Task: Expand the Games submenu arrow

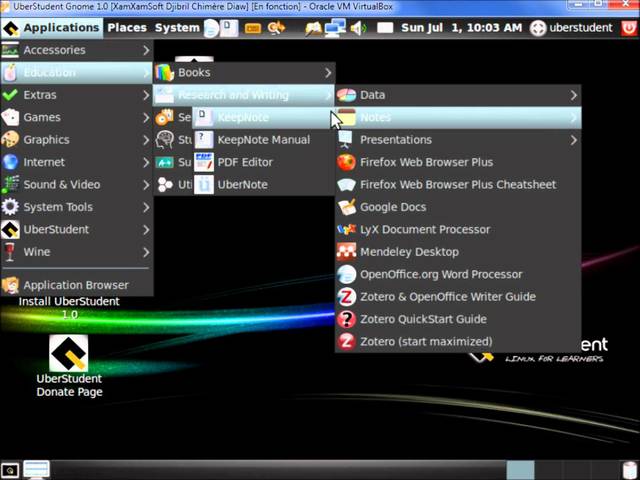Action: coord(146,118)
